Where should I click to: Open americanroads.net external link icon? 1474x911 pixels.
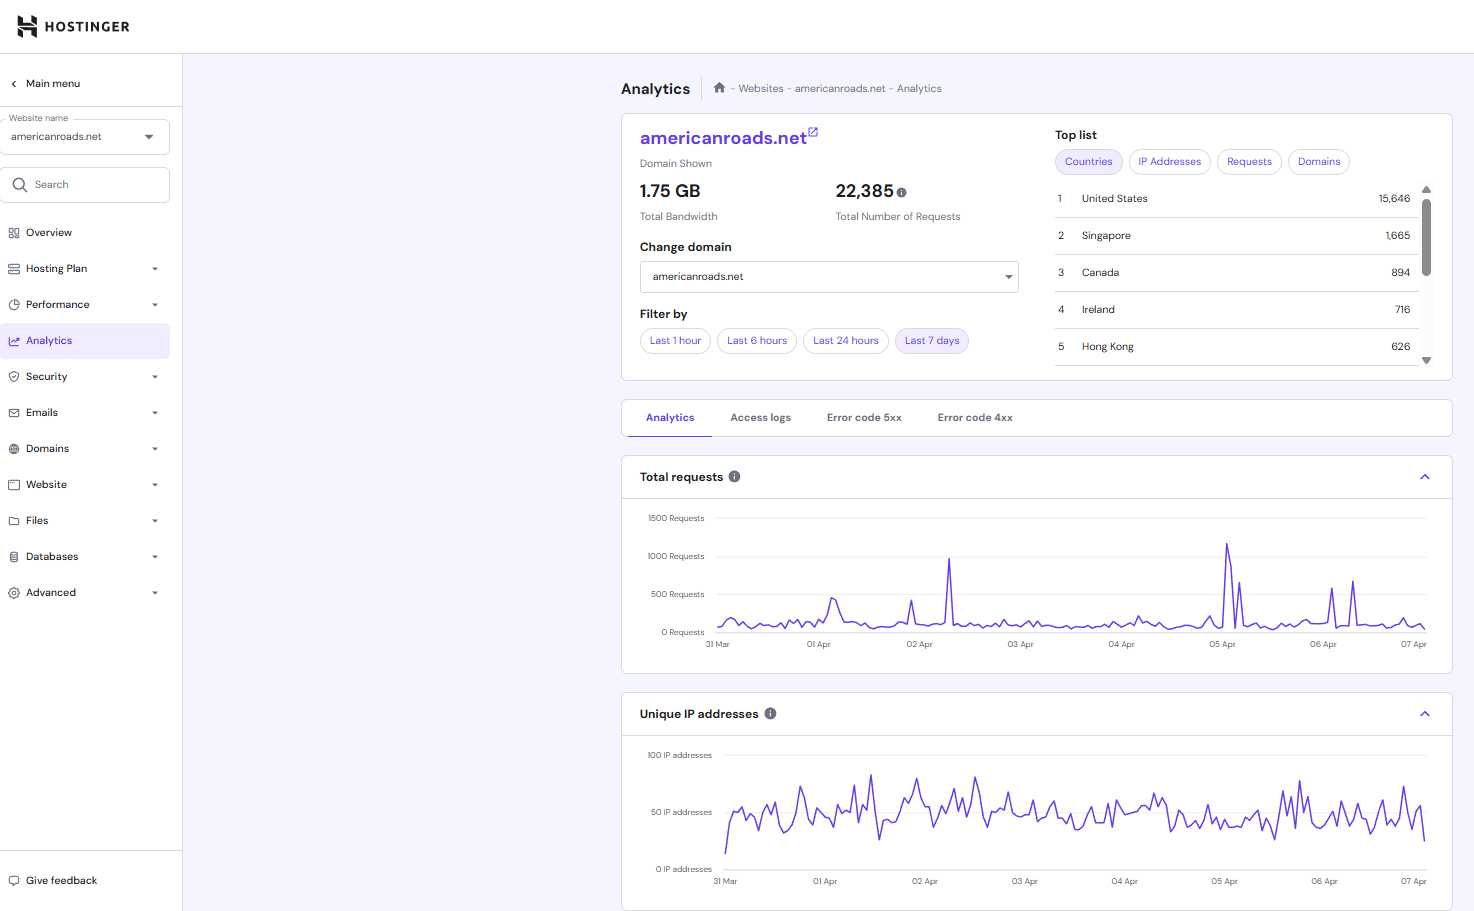tap(813, 131)
